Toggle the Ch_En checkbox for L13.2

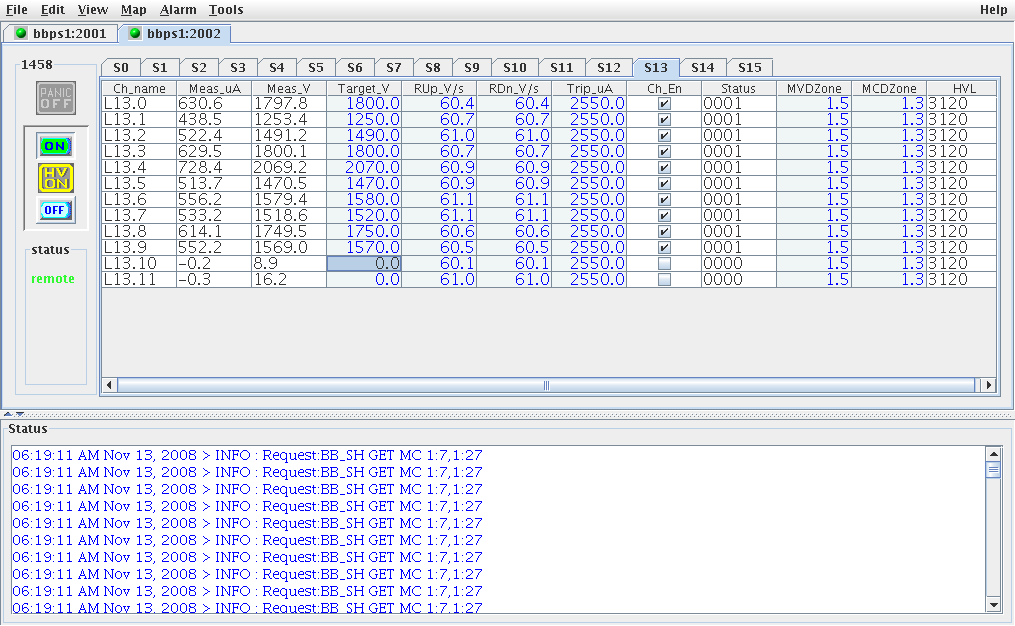pos(664,136)
